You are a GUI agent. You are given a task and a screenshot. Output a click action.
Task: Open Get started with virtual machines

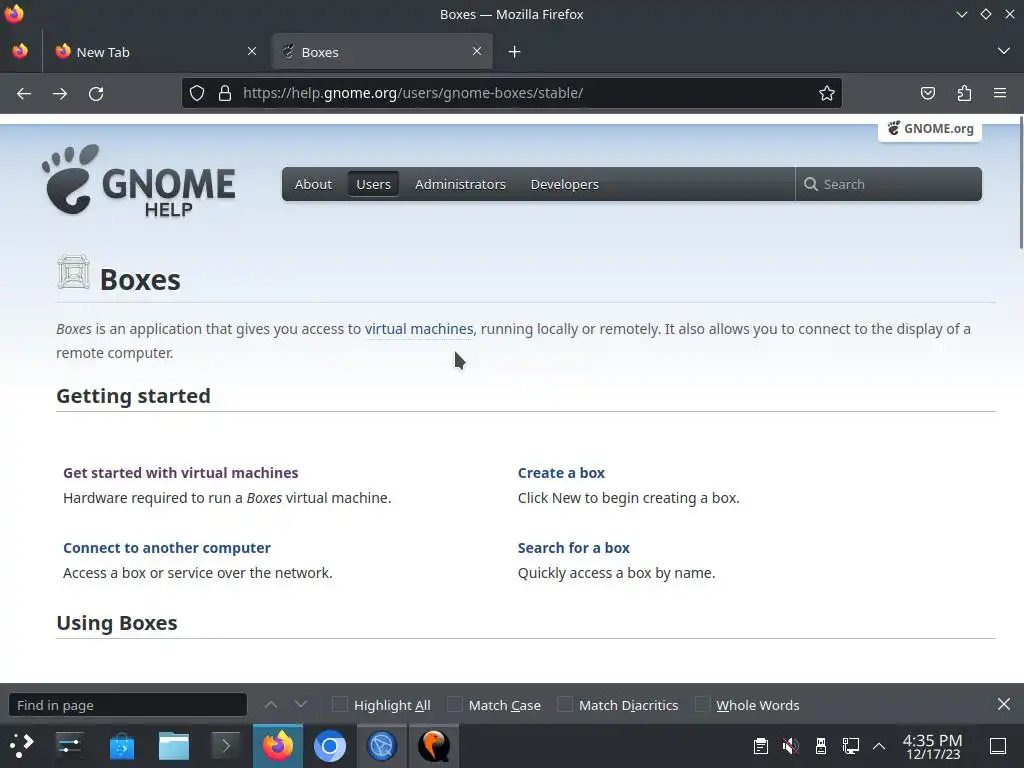181,473
